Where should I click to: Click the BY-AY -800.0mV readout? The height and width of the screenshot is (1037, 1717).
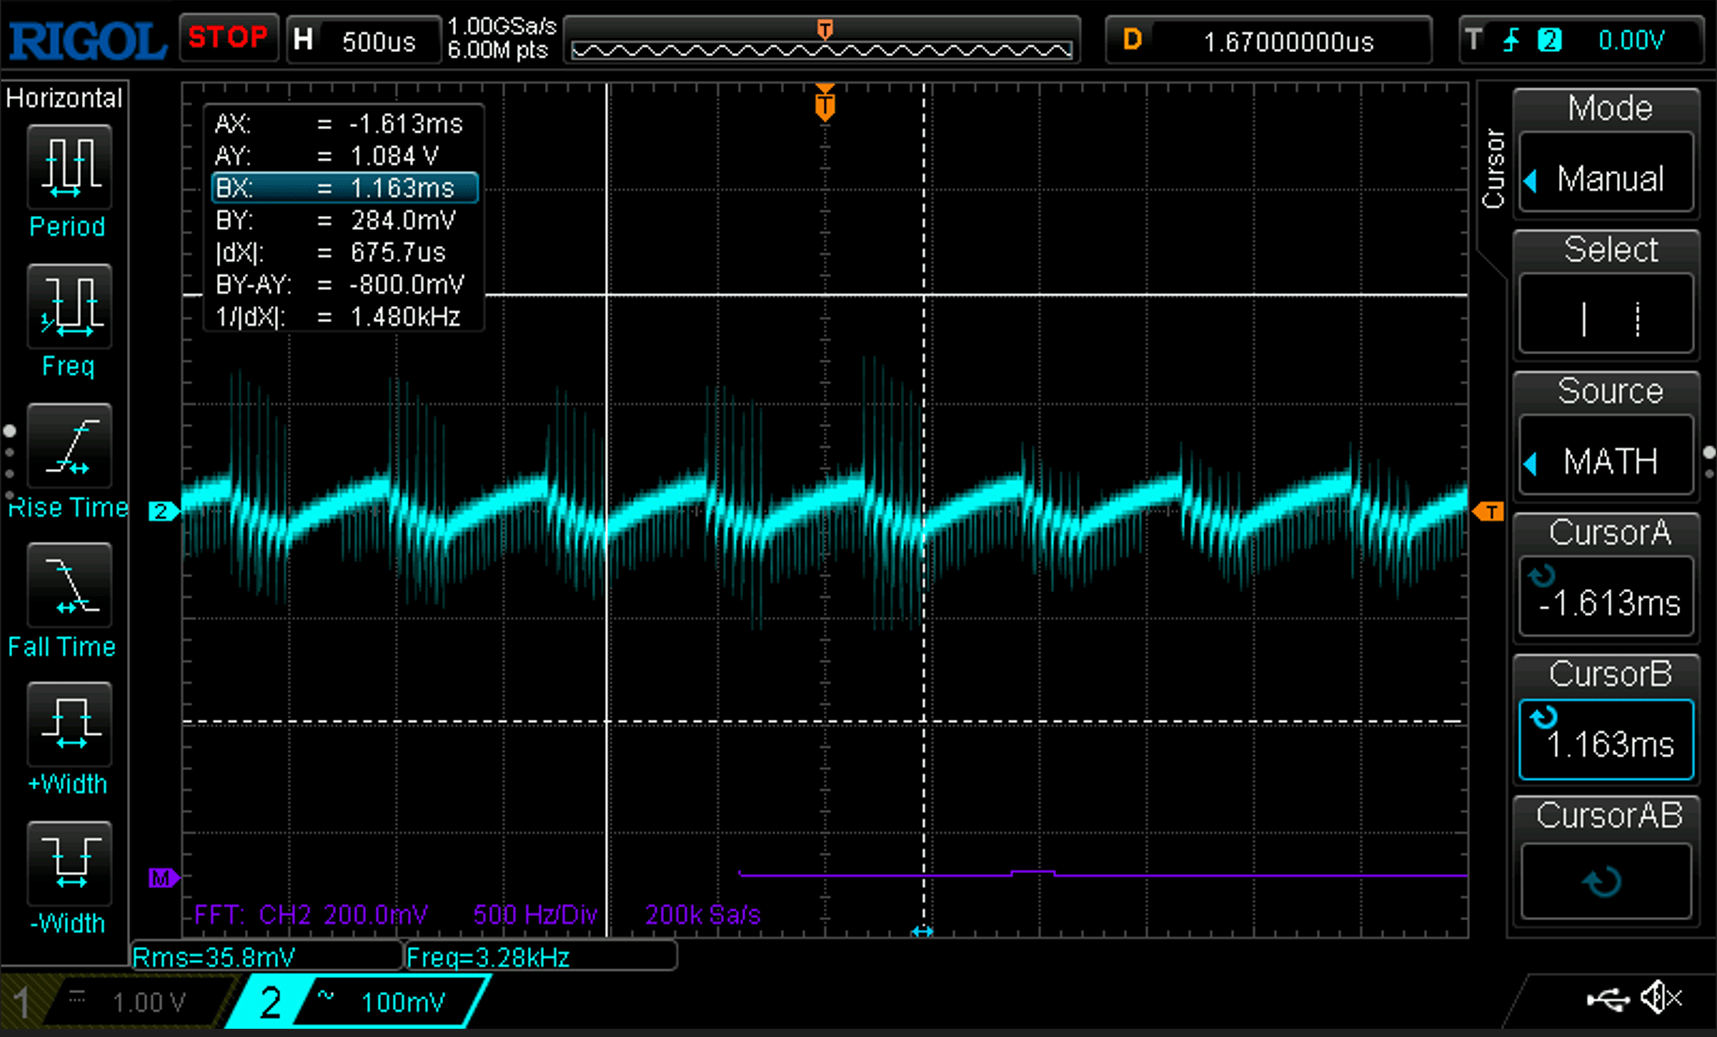coord(340,284)
